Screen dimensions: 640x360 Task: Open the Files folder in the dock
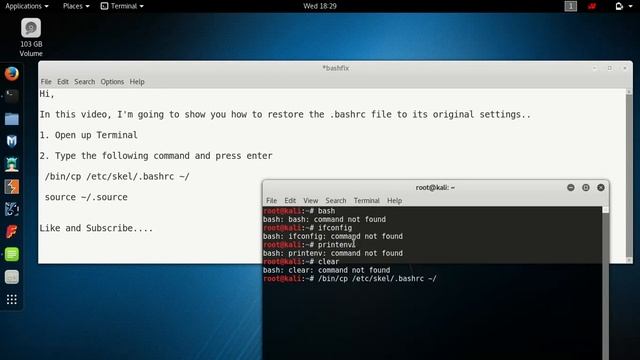click(x=11, y=119)
